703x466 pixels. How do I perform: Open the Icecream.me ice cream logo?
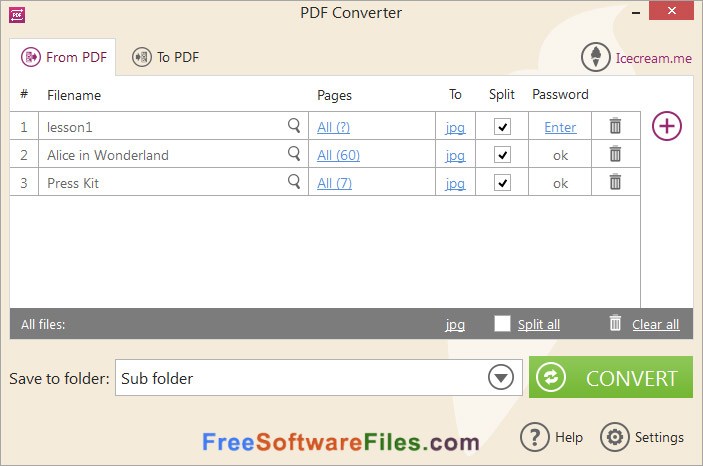point(595,57)
